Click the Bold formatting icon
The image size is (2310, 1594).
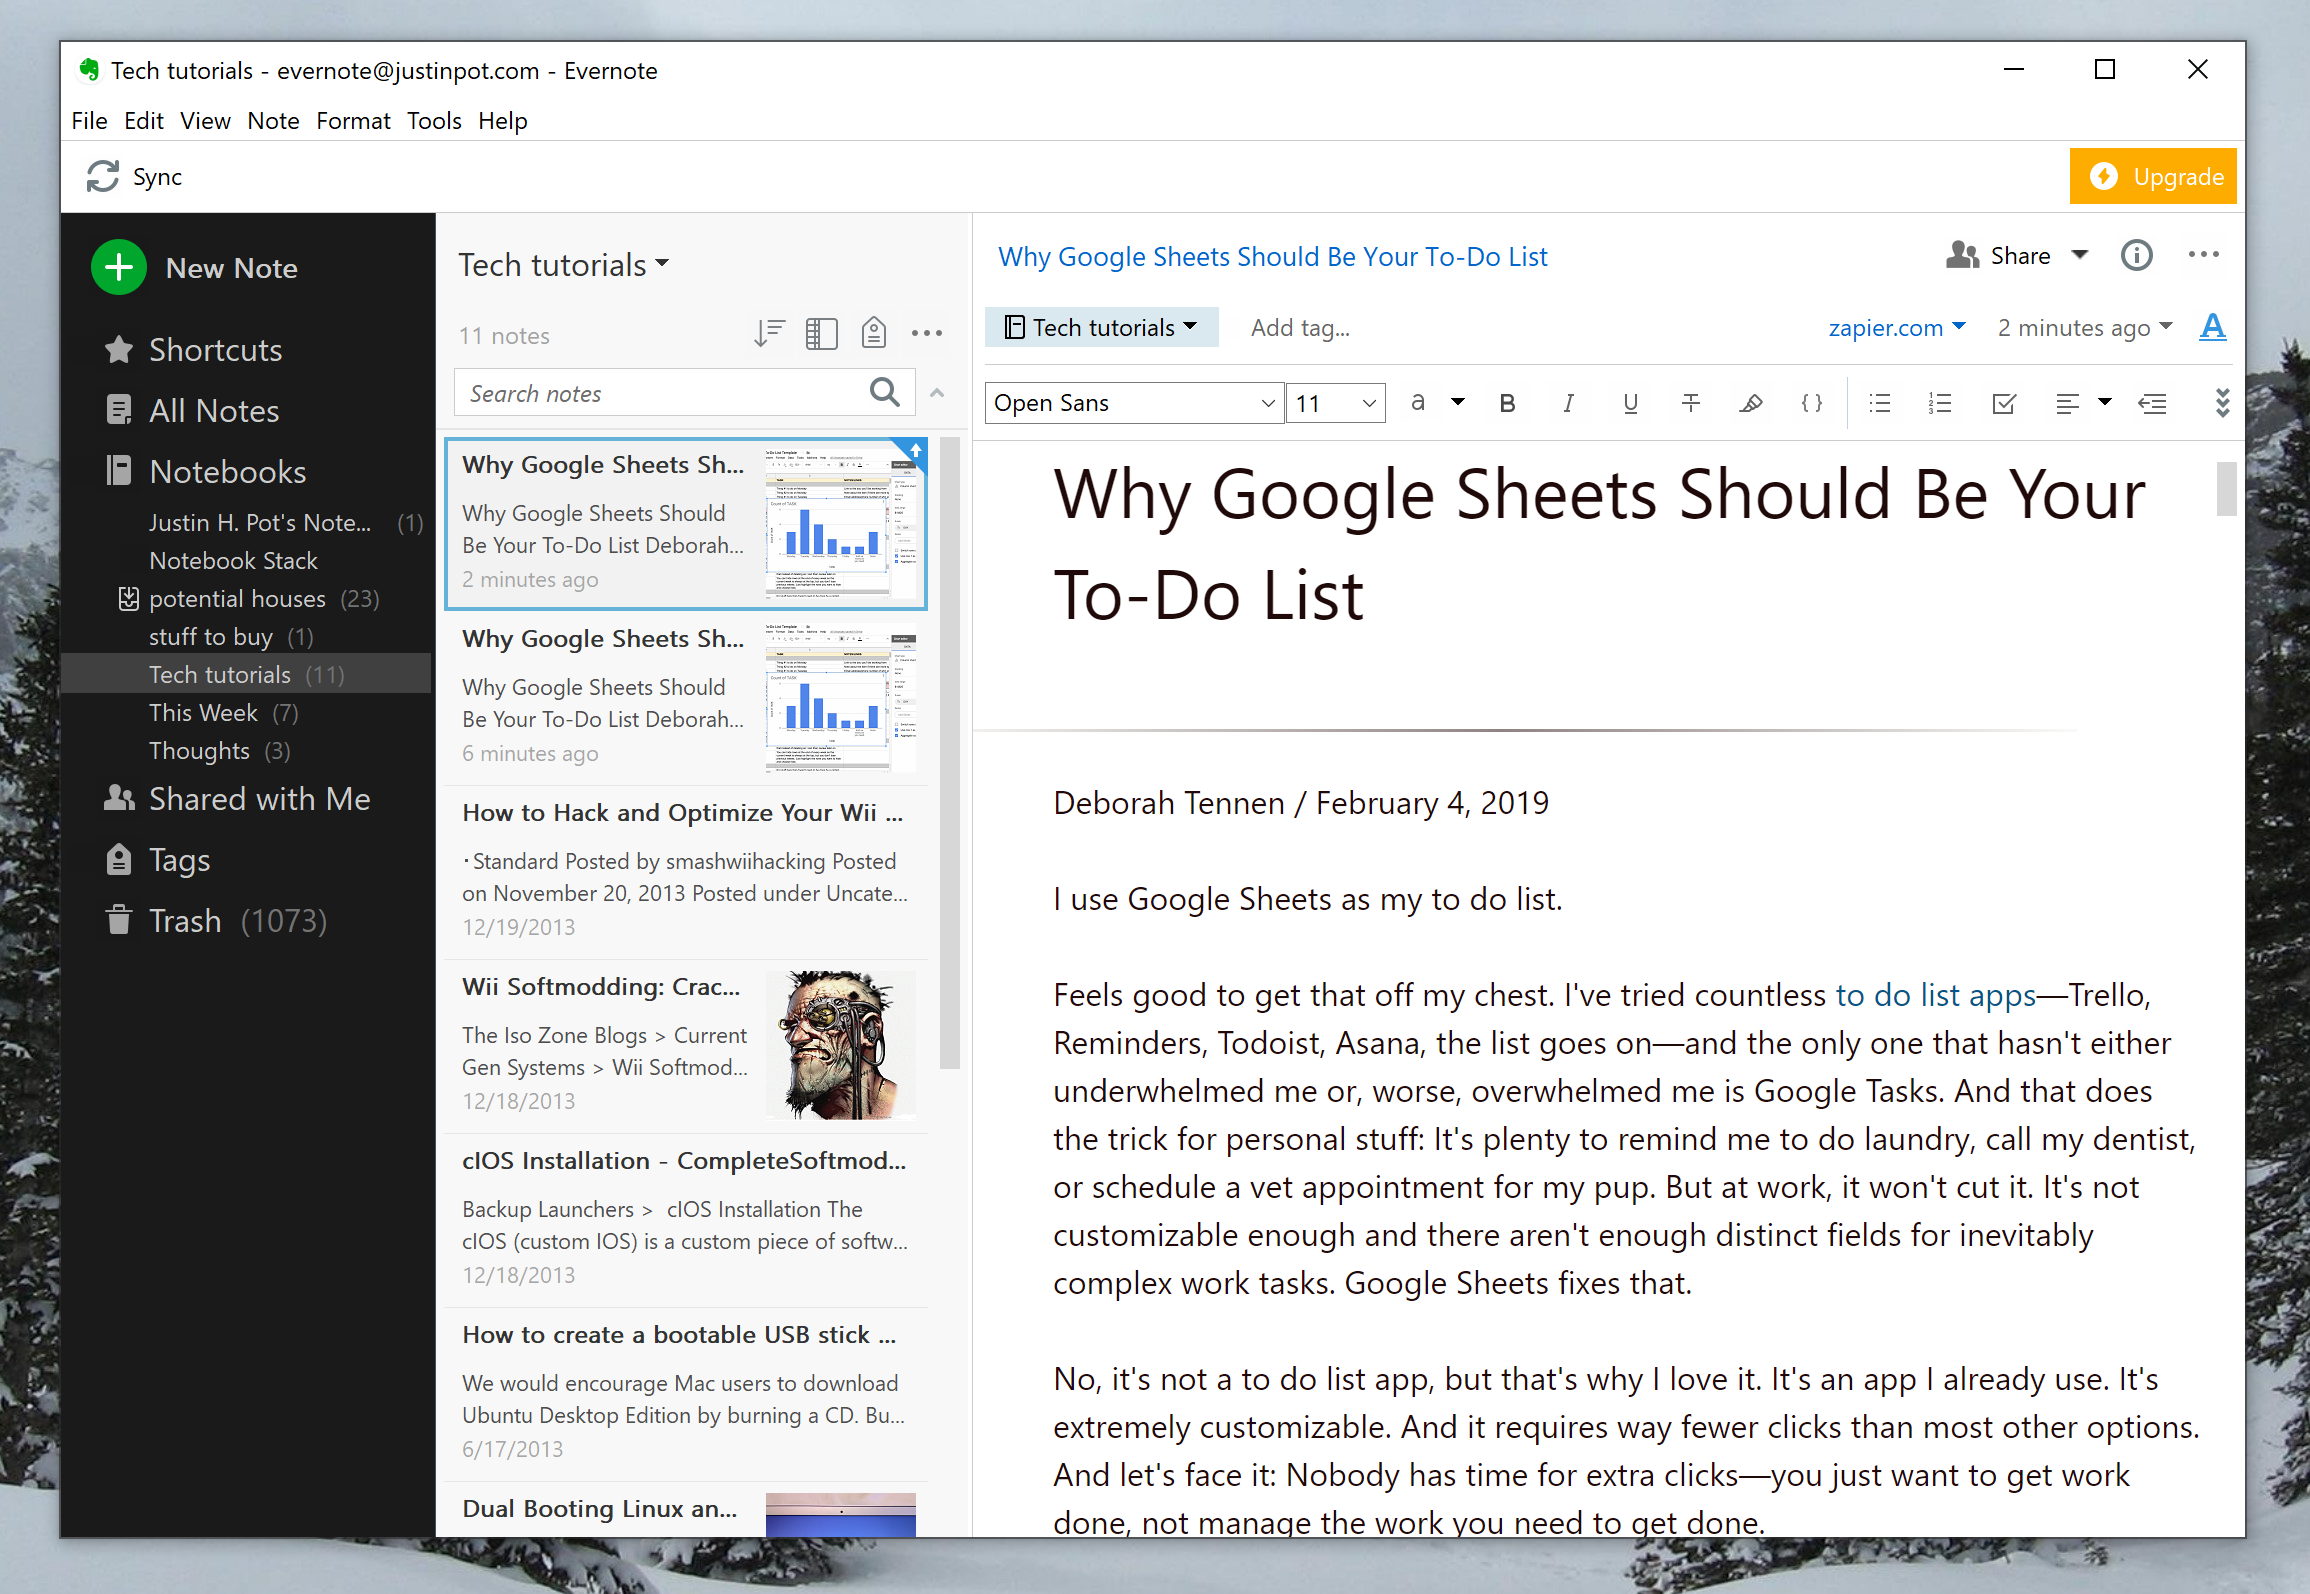pyautogui.click(x=1504, y=402)
